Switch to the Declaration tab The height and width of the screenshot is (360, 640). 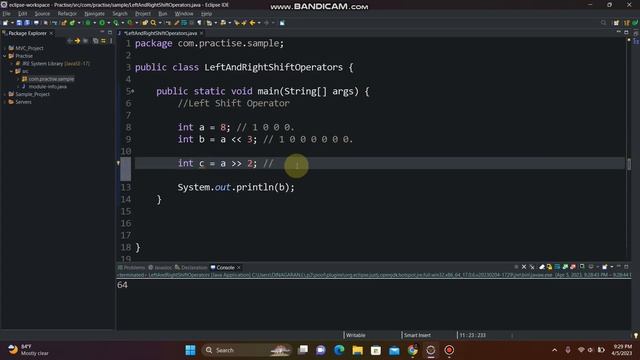click(191, 268)
